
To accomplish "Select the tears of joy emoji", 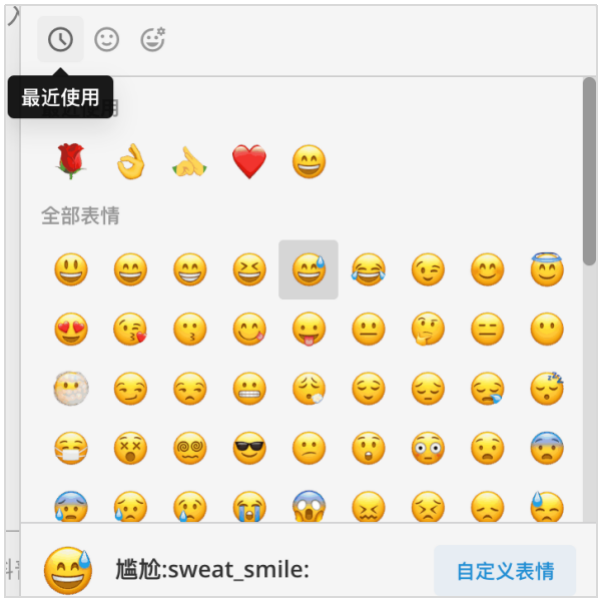I will click(x=369, y=270).
